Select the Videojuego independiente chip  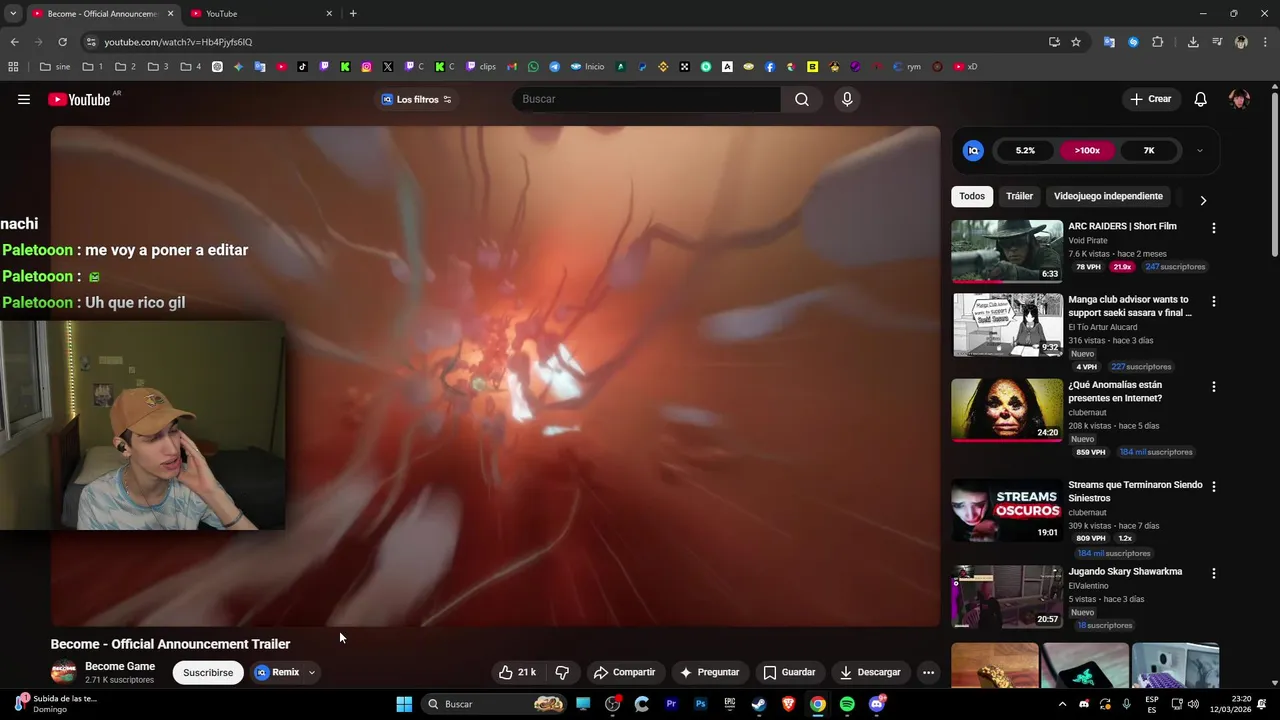pos(1108,196)
